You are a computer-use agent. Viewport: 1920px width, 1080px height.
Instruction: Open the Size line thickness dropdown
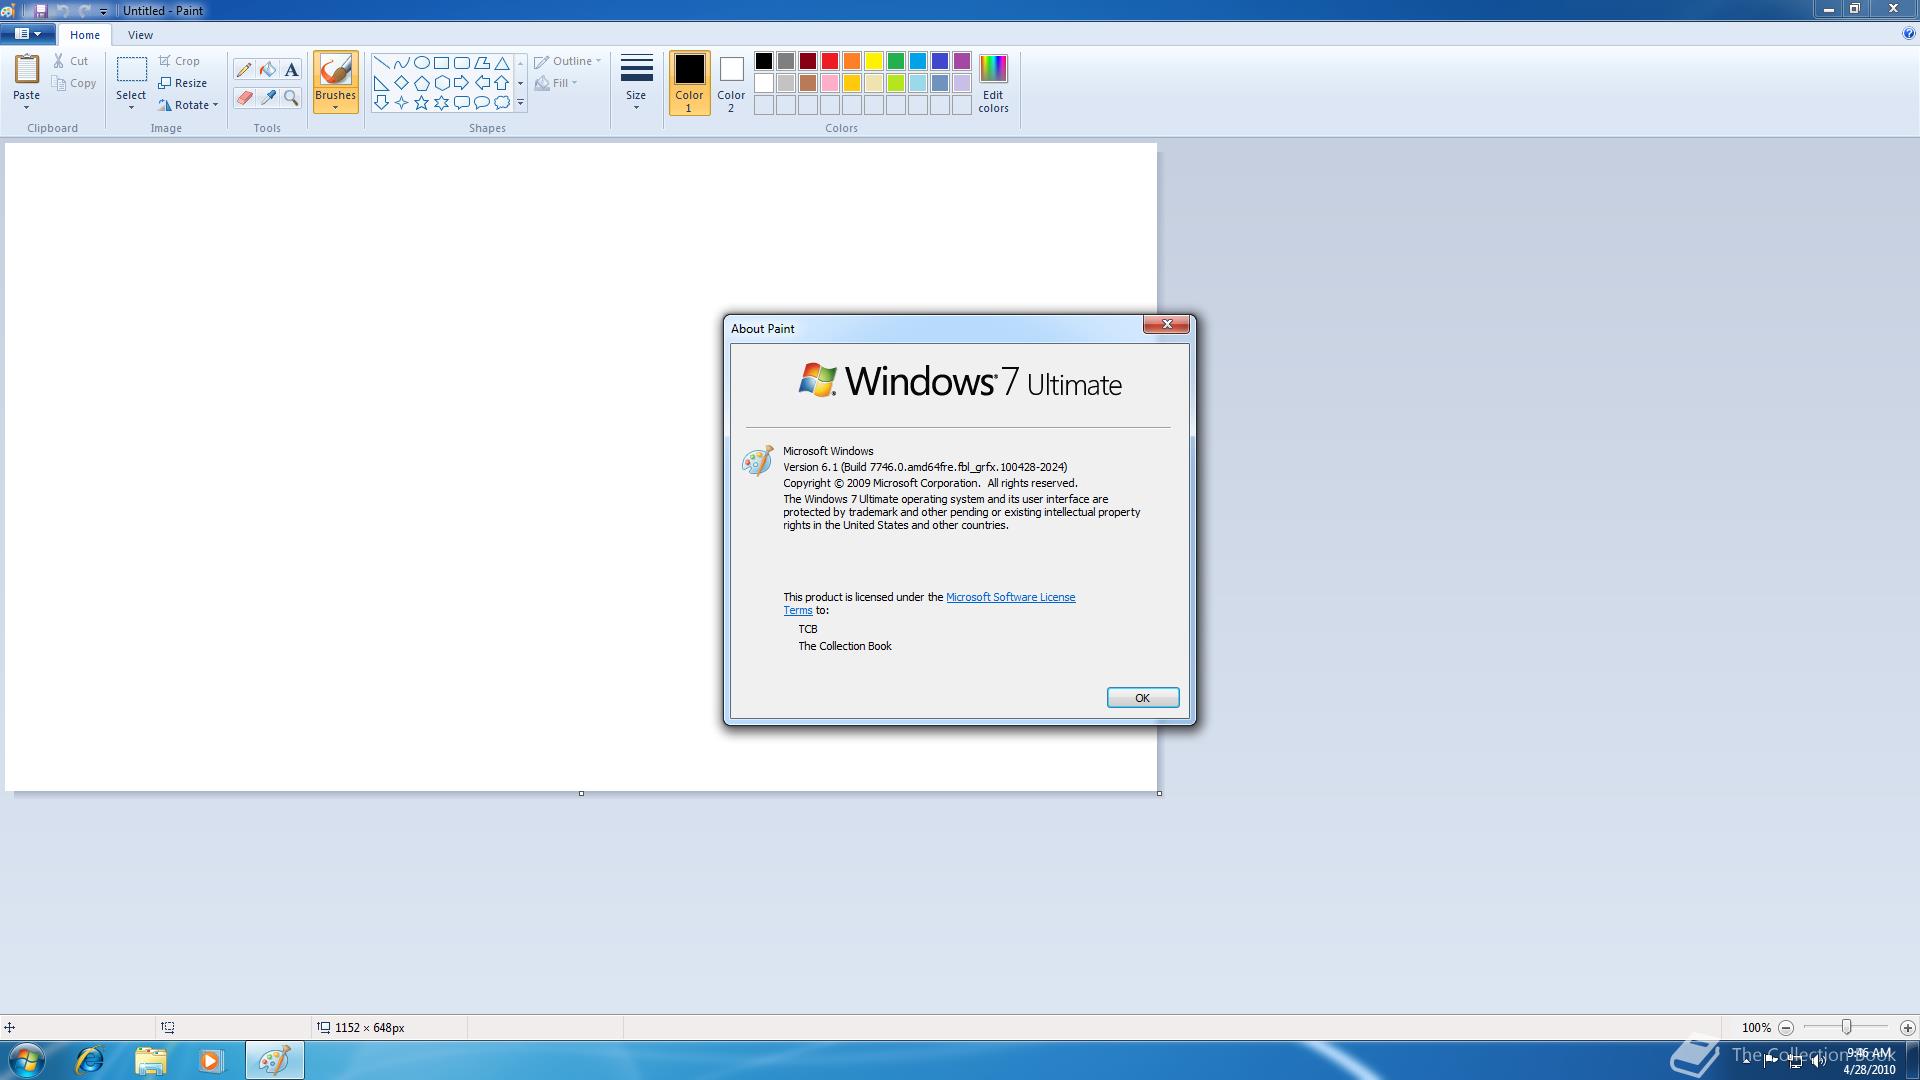click(x=636, y=83)
